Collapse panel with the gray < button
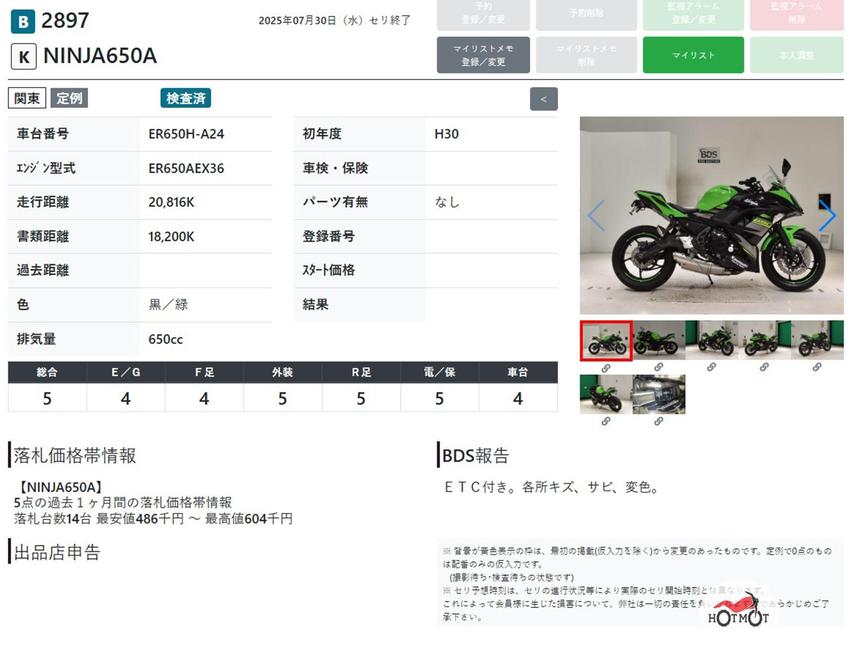Image resolution: width=860 pixels, height=661 pixels. 544,99
